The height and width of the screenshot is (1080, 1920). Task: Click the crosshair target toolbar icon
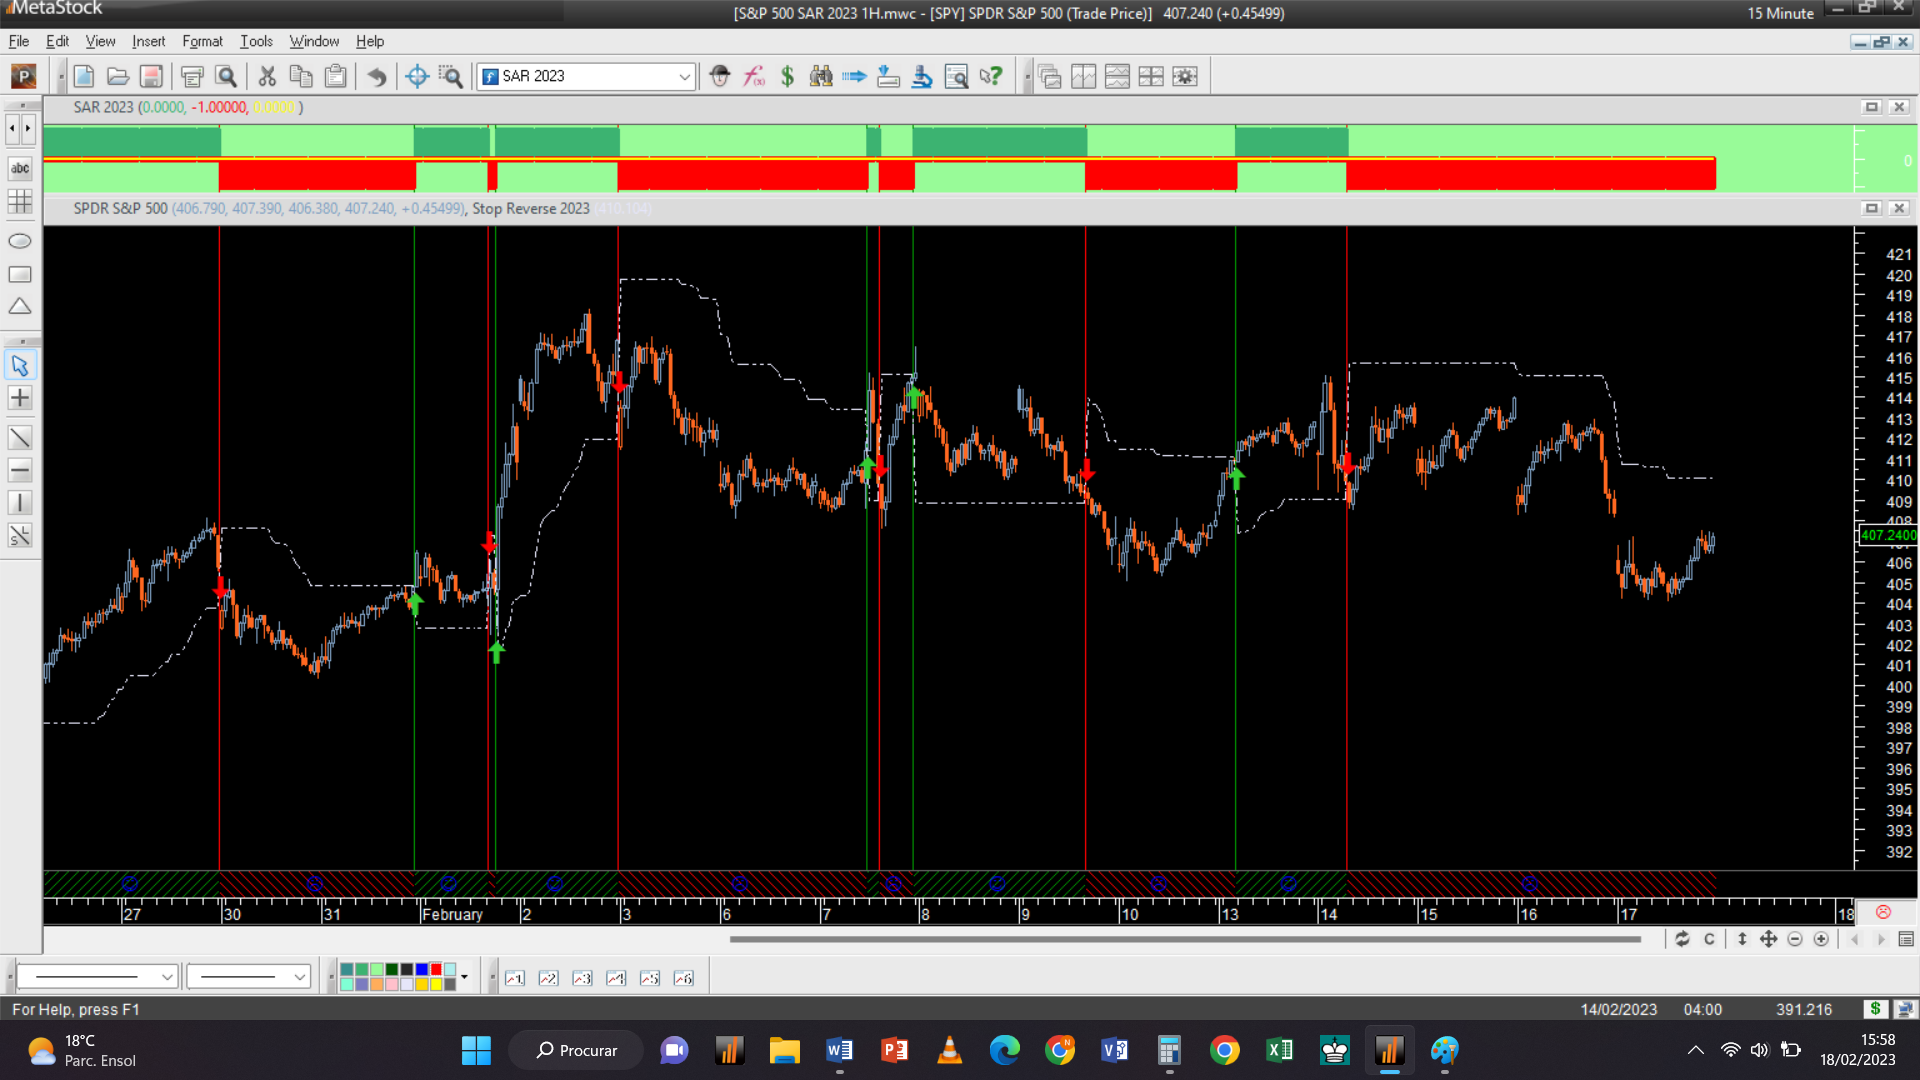[x=417, y=76]
